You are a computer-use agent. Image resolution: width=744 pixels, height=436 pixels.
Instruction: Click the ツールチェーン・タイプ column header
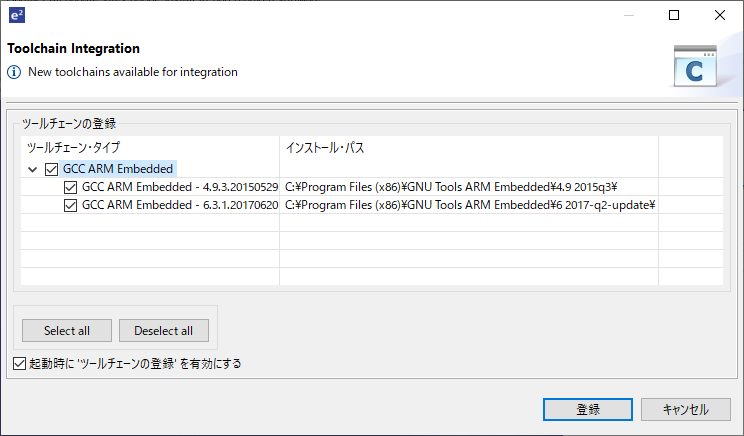150,148
